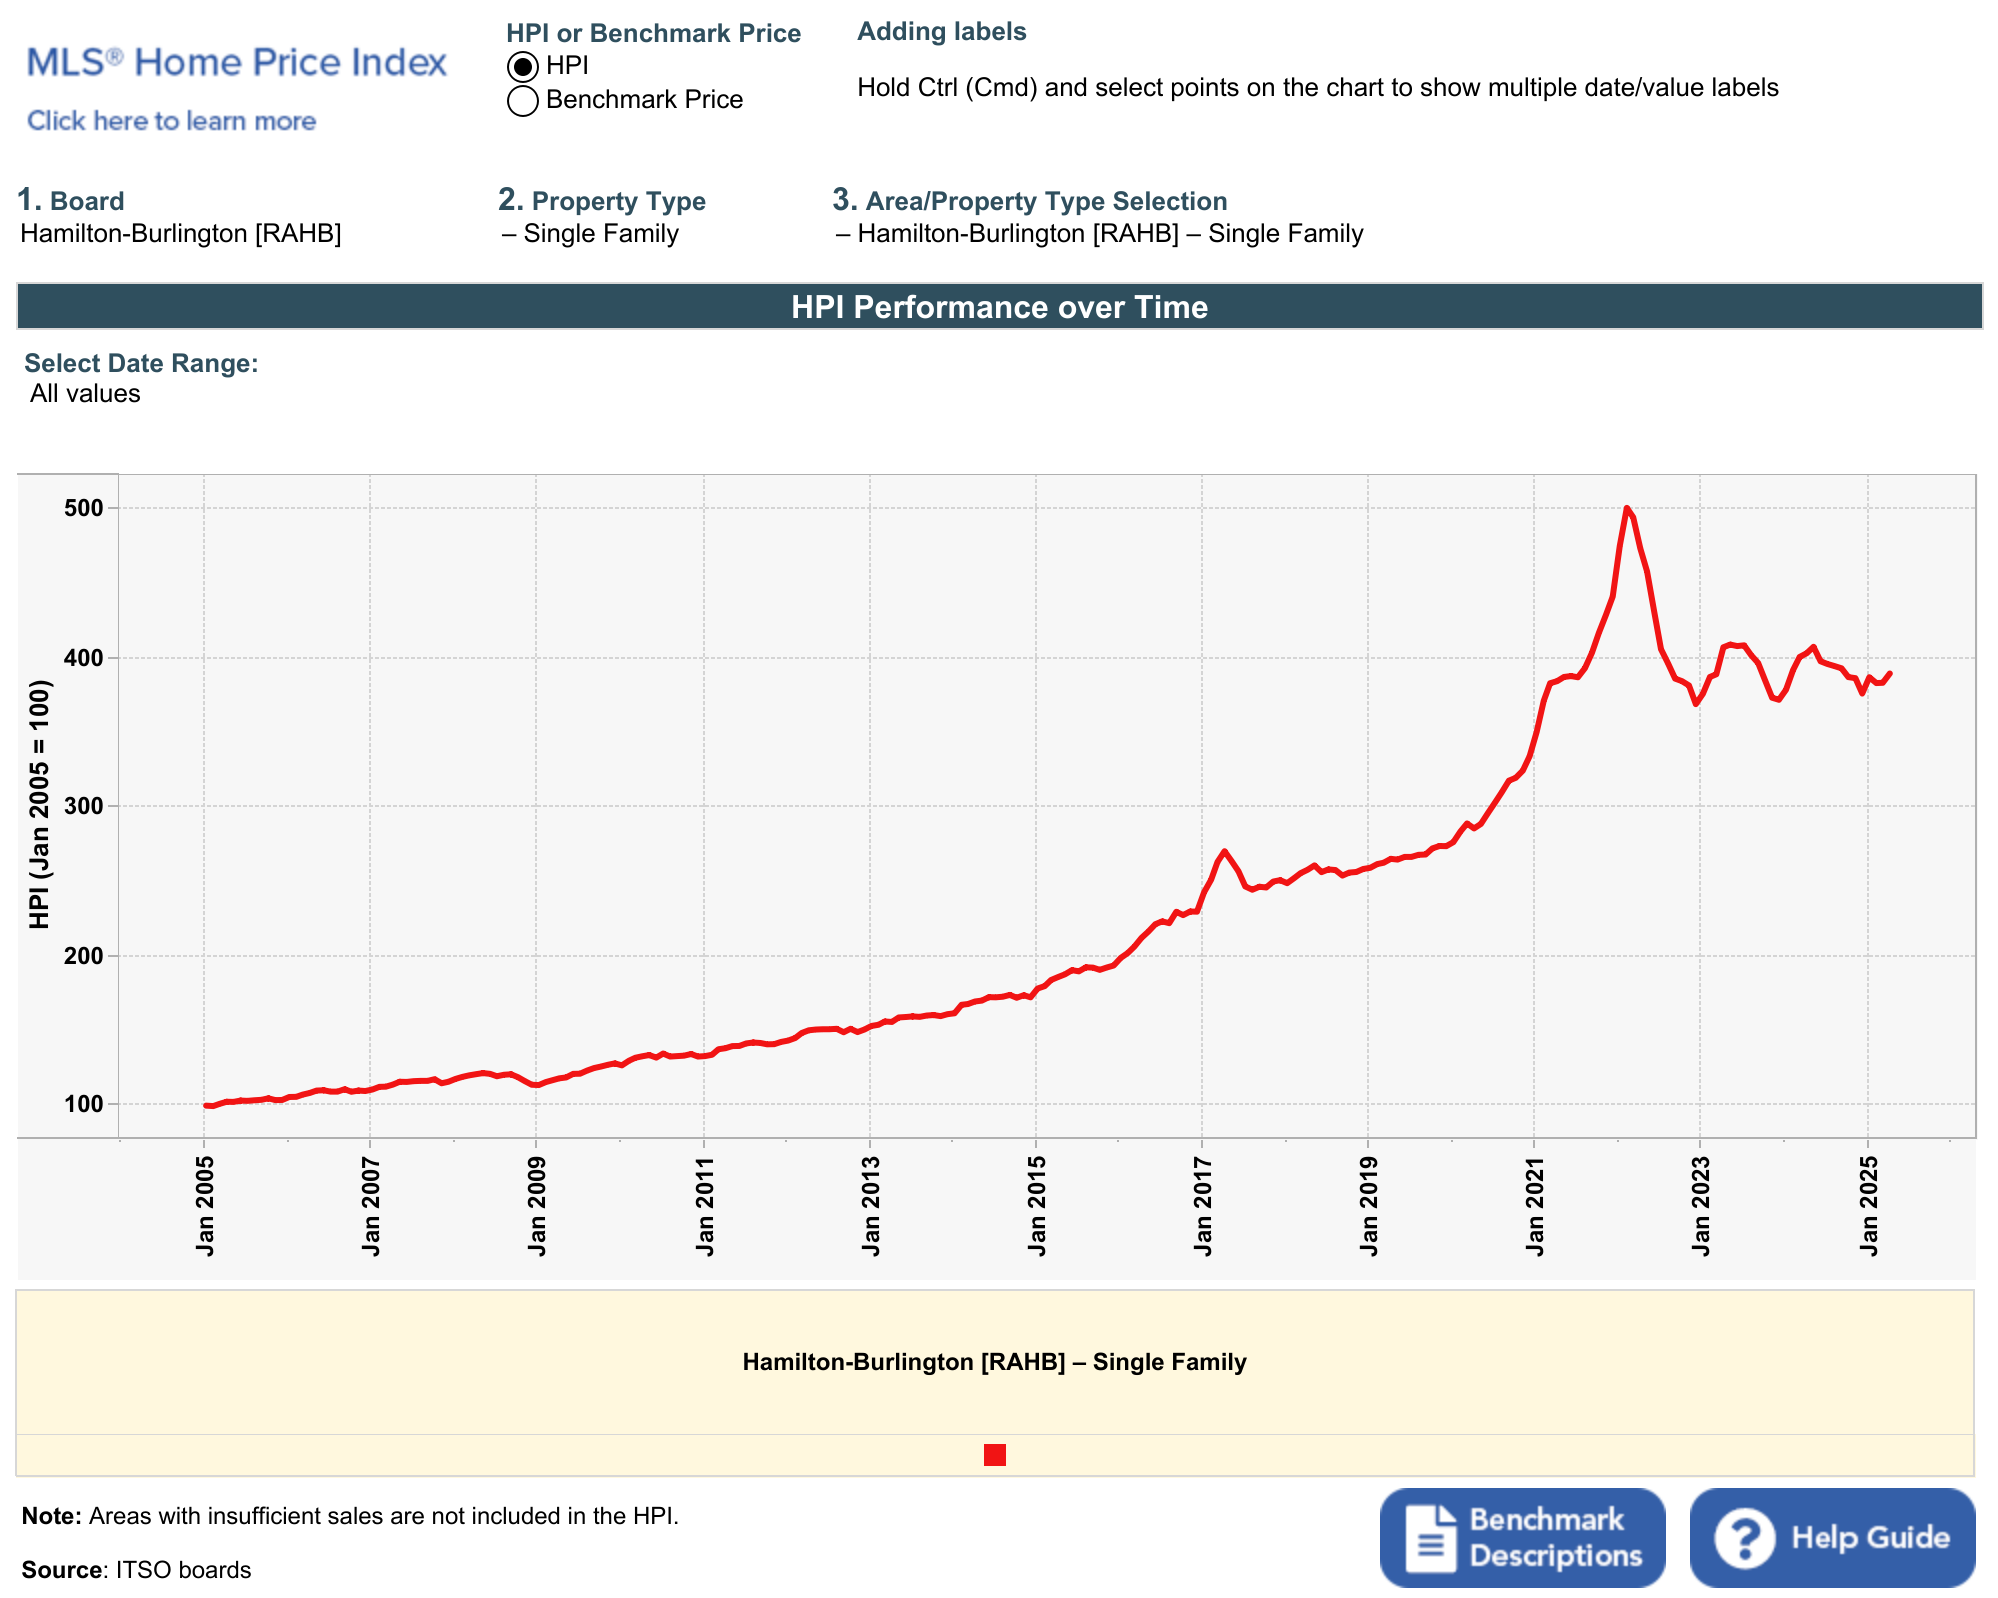Open the Select Date Range All values filter
This screenshot has height=1598, width=1998.
click(x=85, y=394)
